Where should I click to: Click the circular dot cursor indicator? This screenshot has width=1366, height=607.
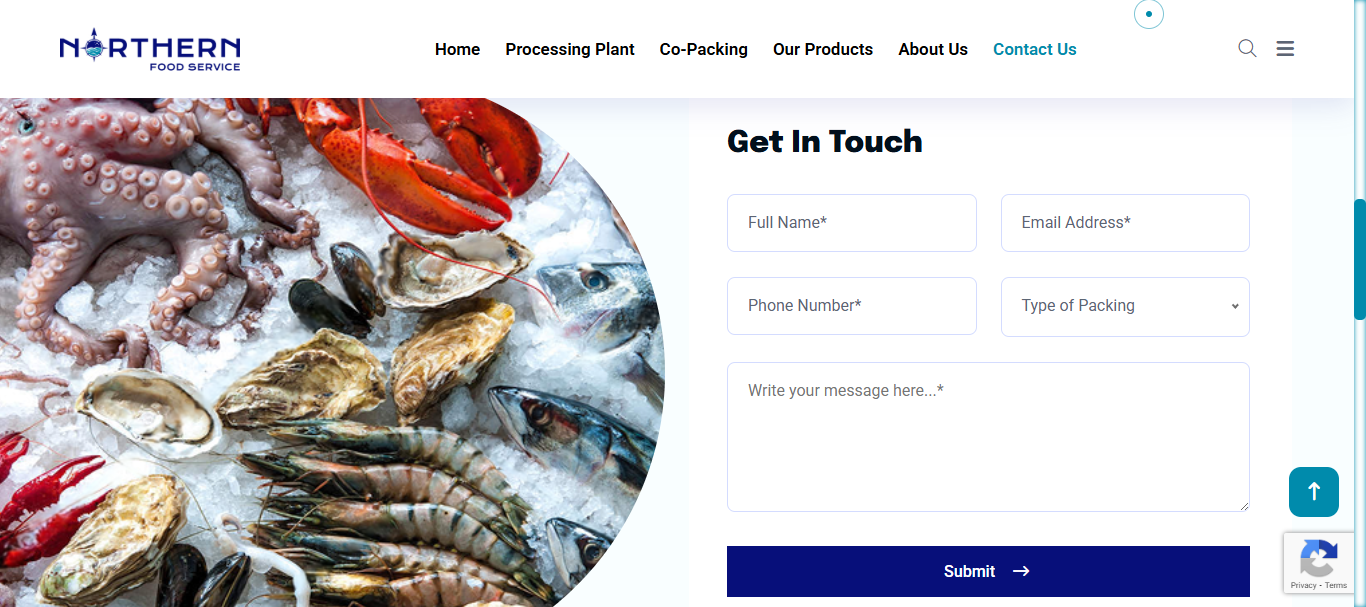click(x=1149, y=14)
